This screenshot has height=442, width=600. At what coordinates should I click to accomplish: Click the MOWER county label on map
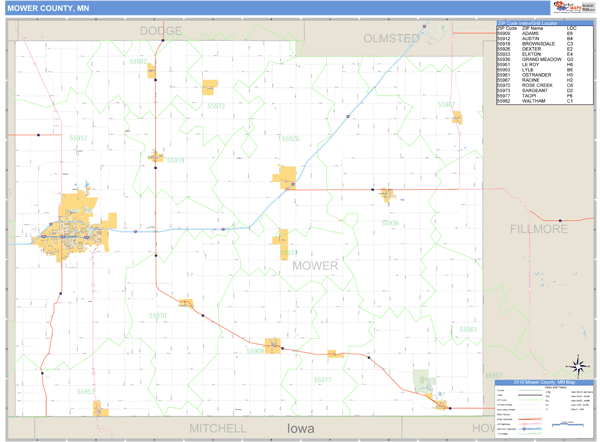tap(315, 266)
